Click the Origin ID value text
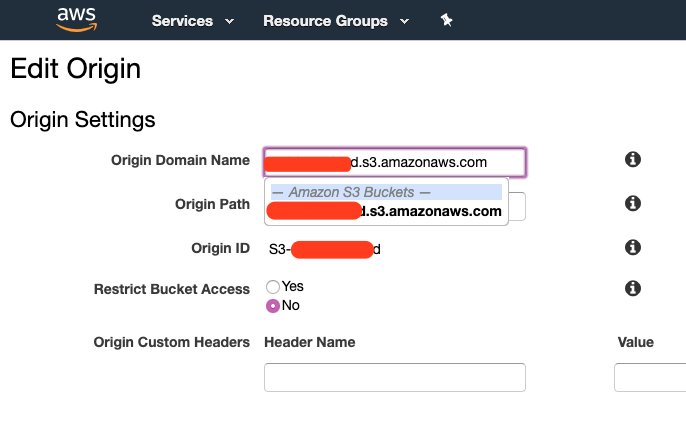 click(325, 249)
